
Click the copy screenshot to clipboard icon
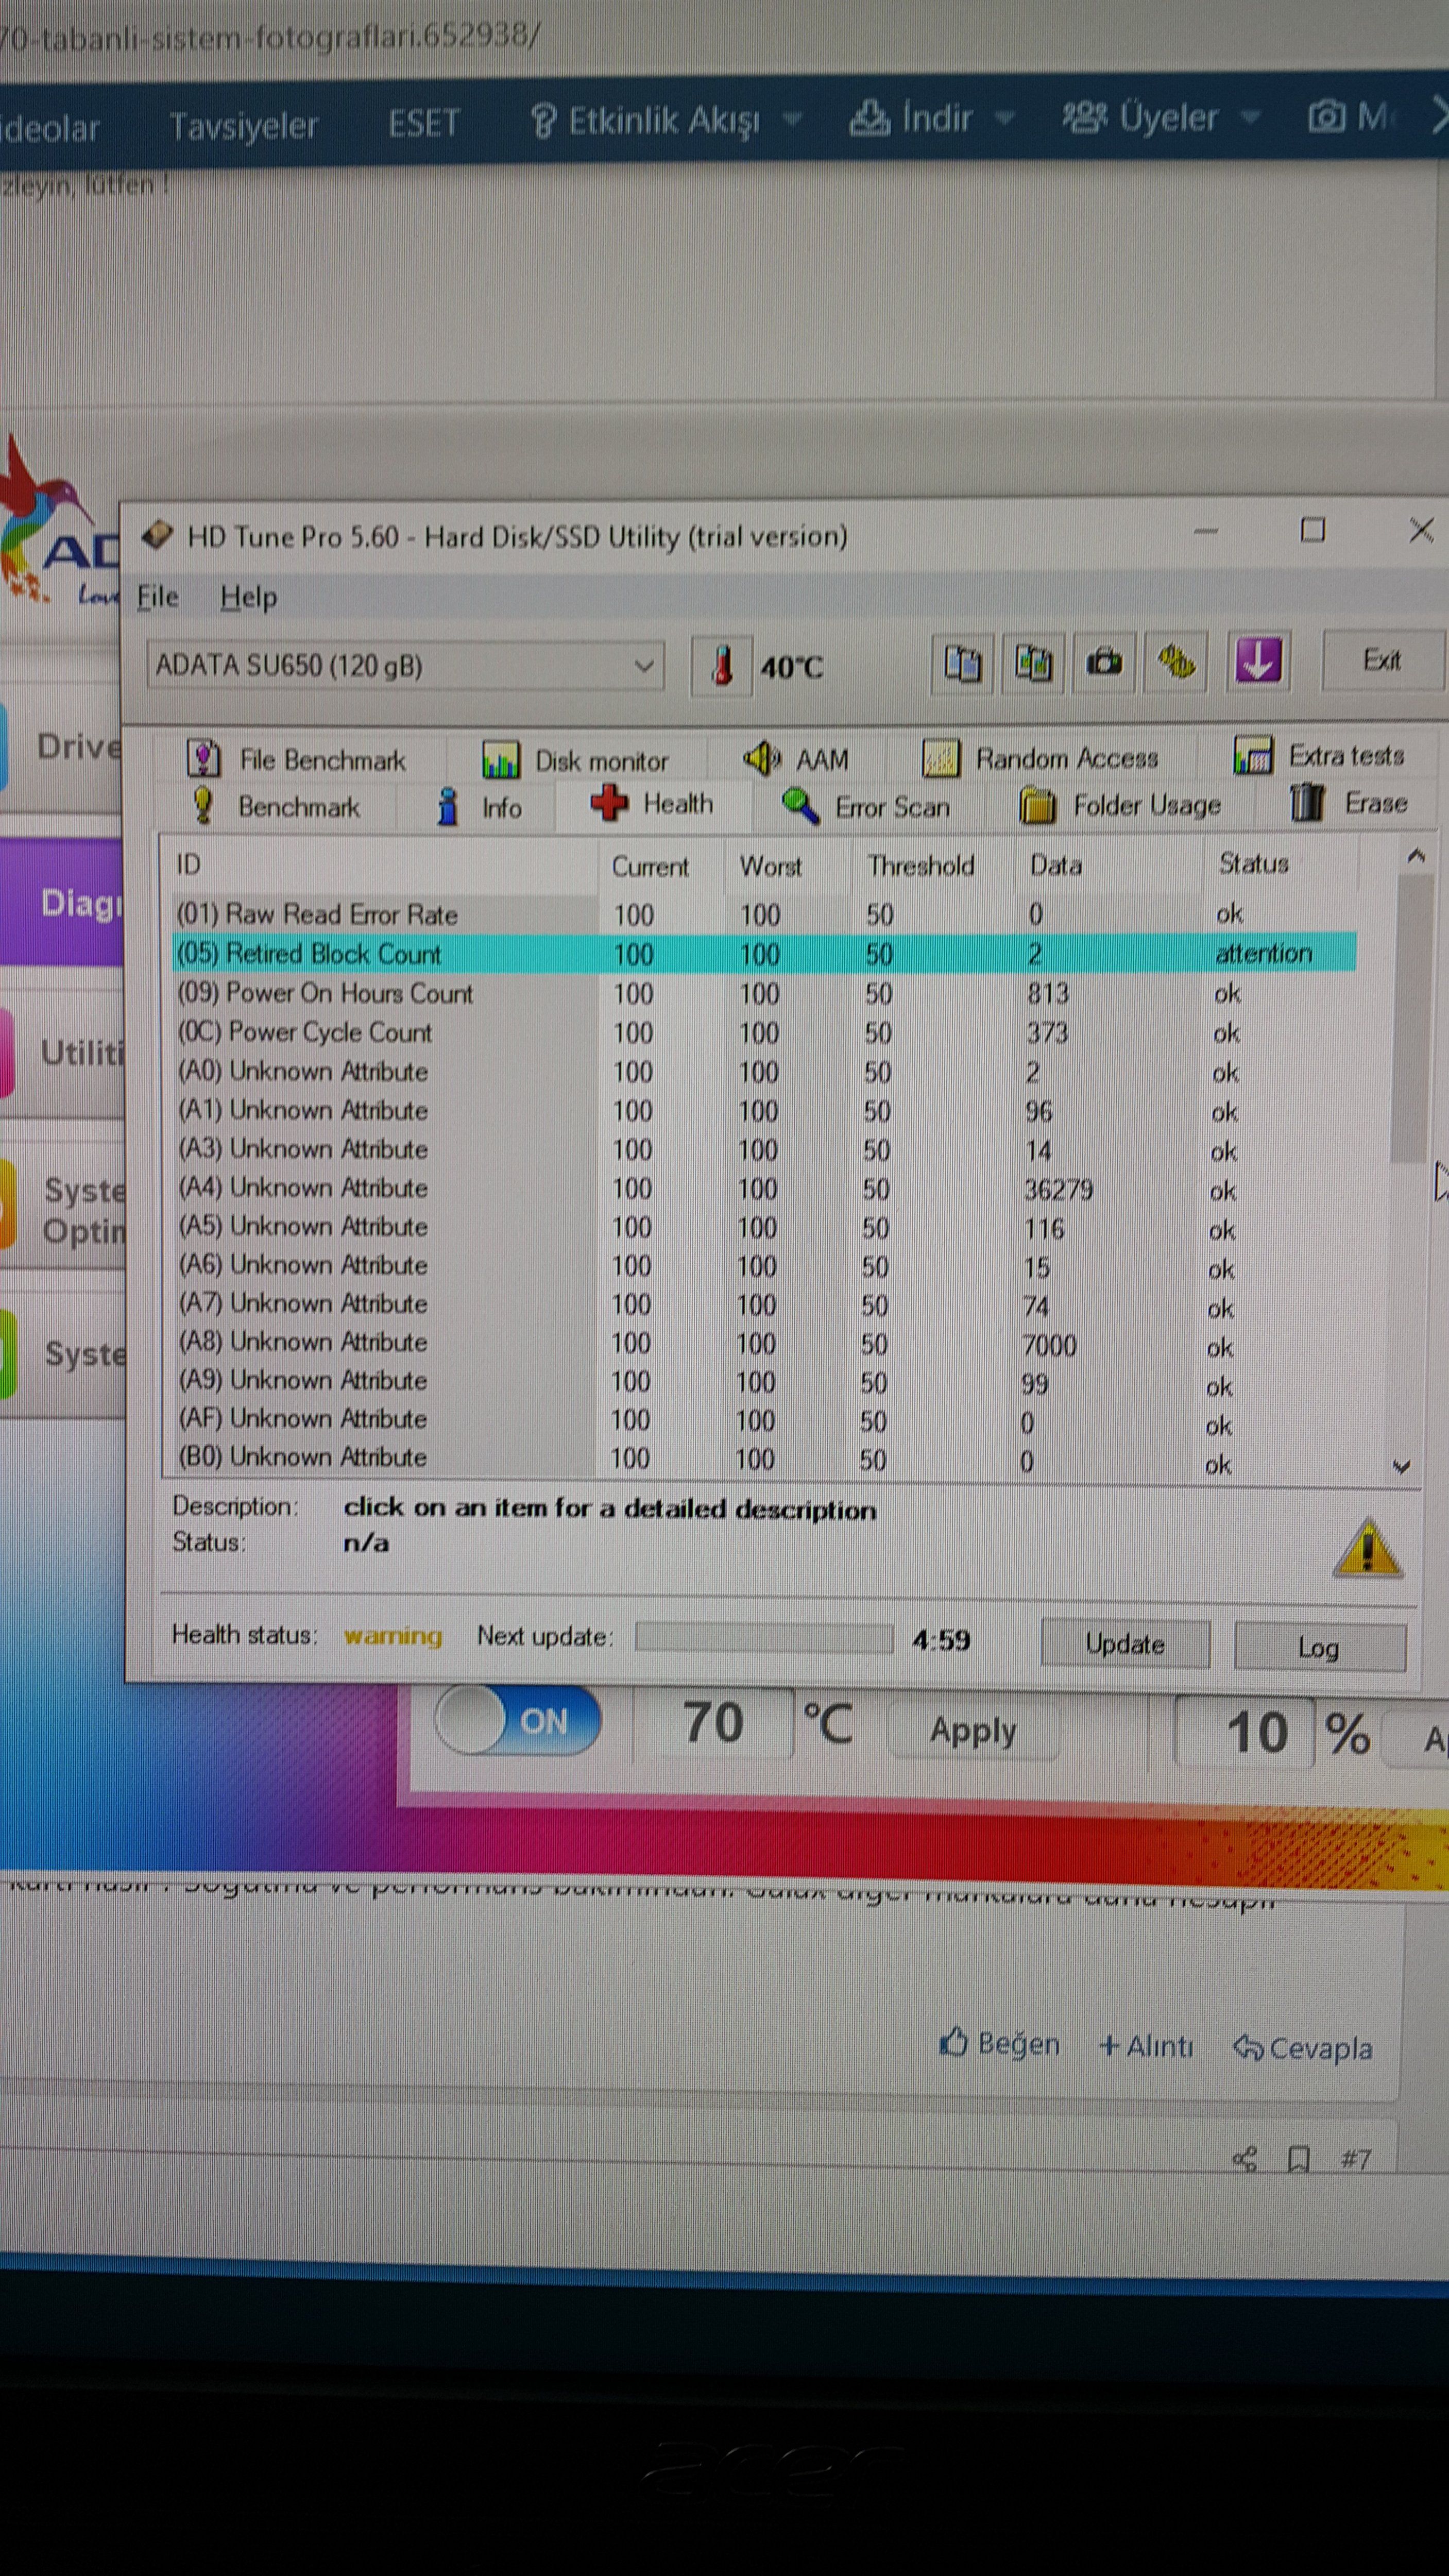1033,663
